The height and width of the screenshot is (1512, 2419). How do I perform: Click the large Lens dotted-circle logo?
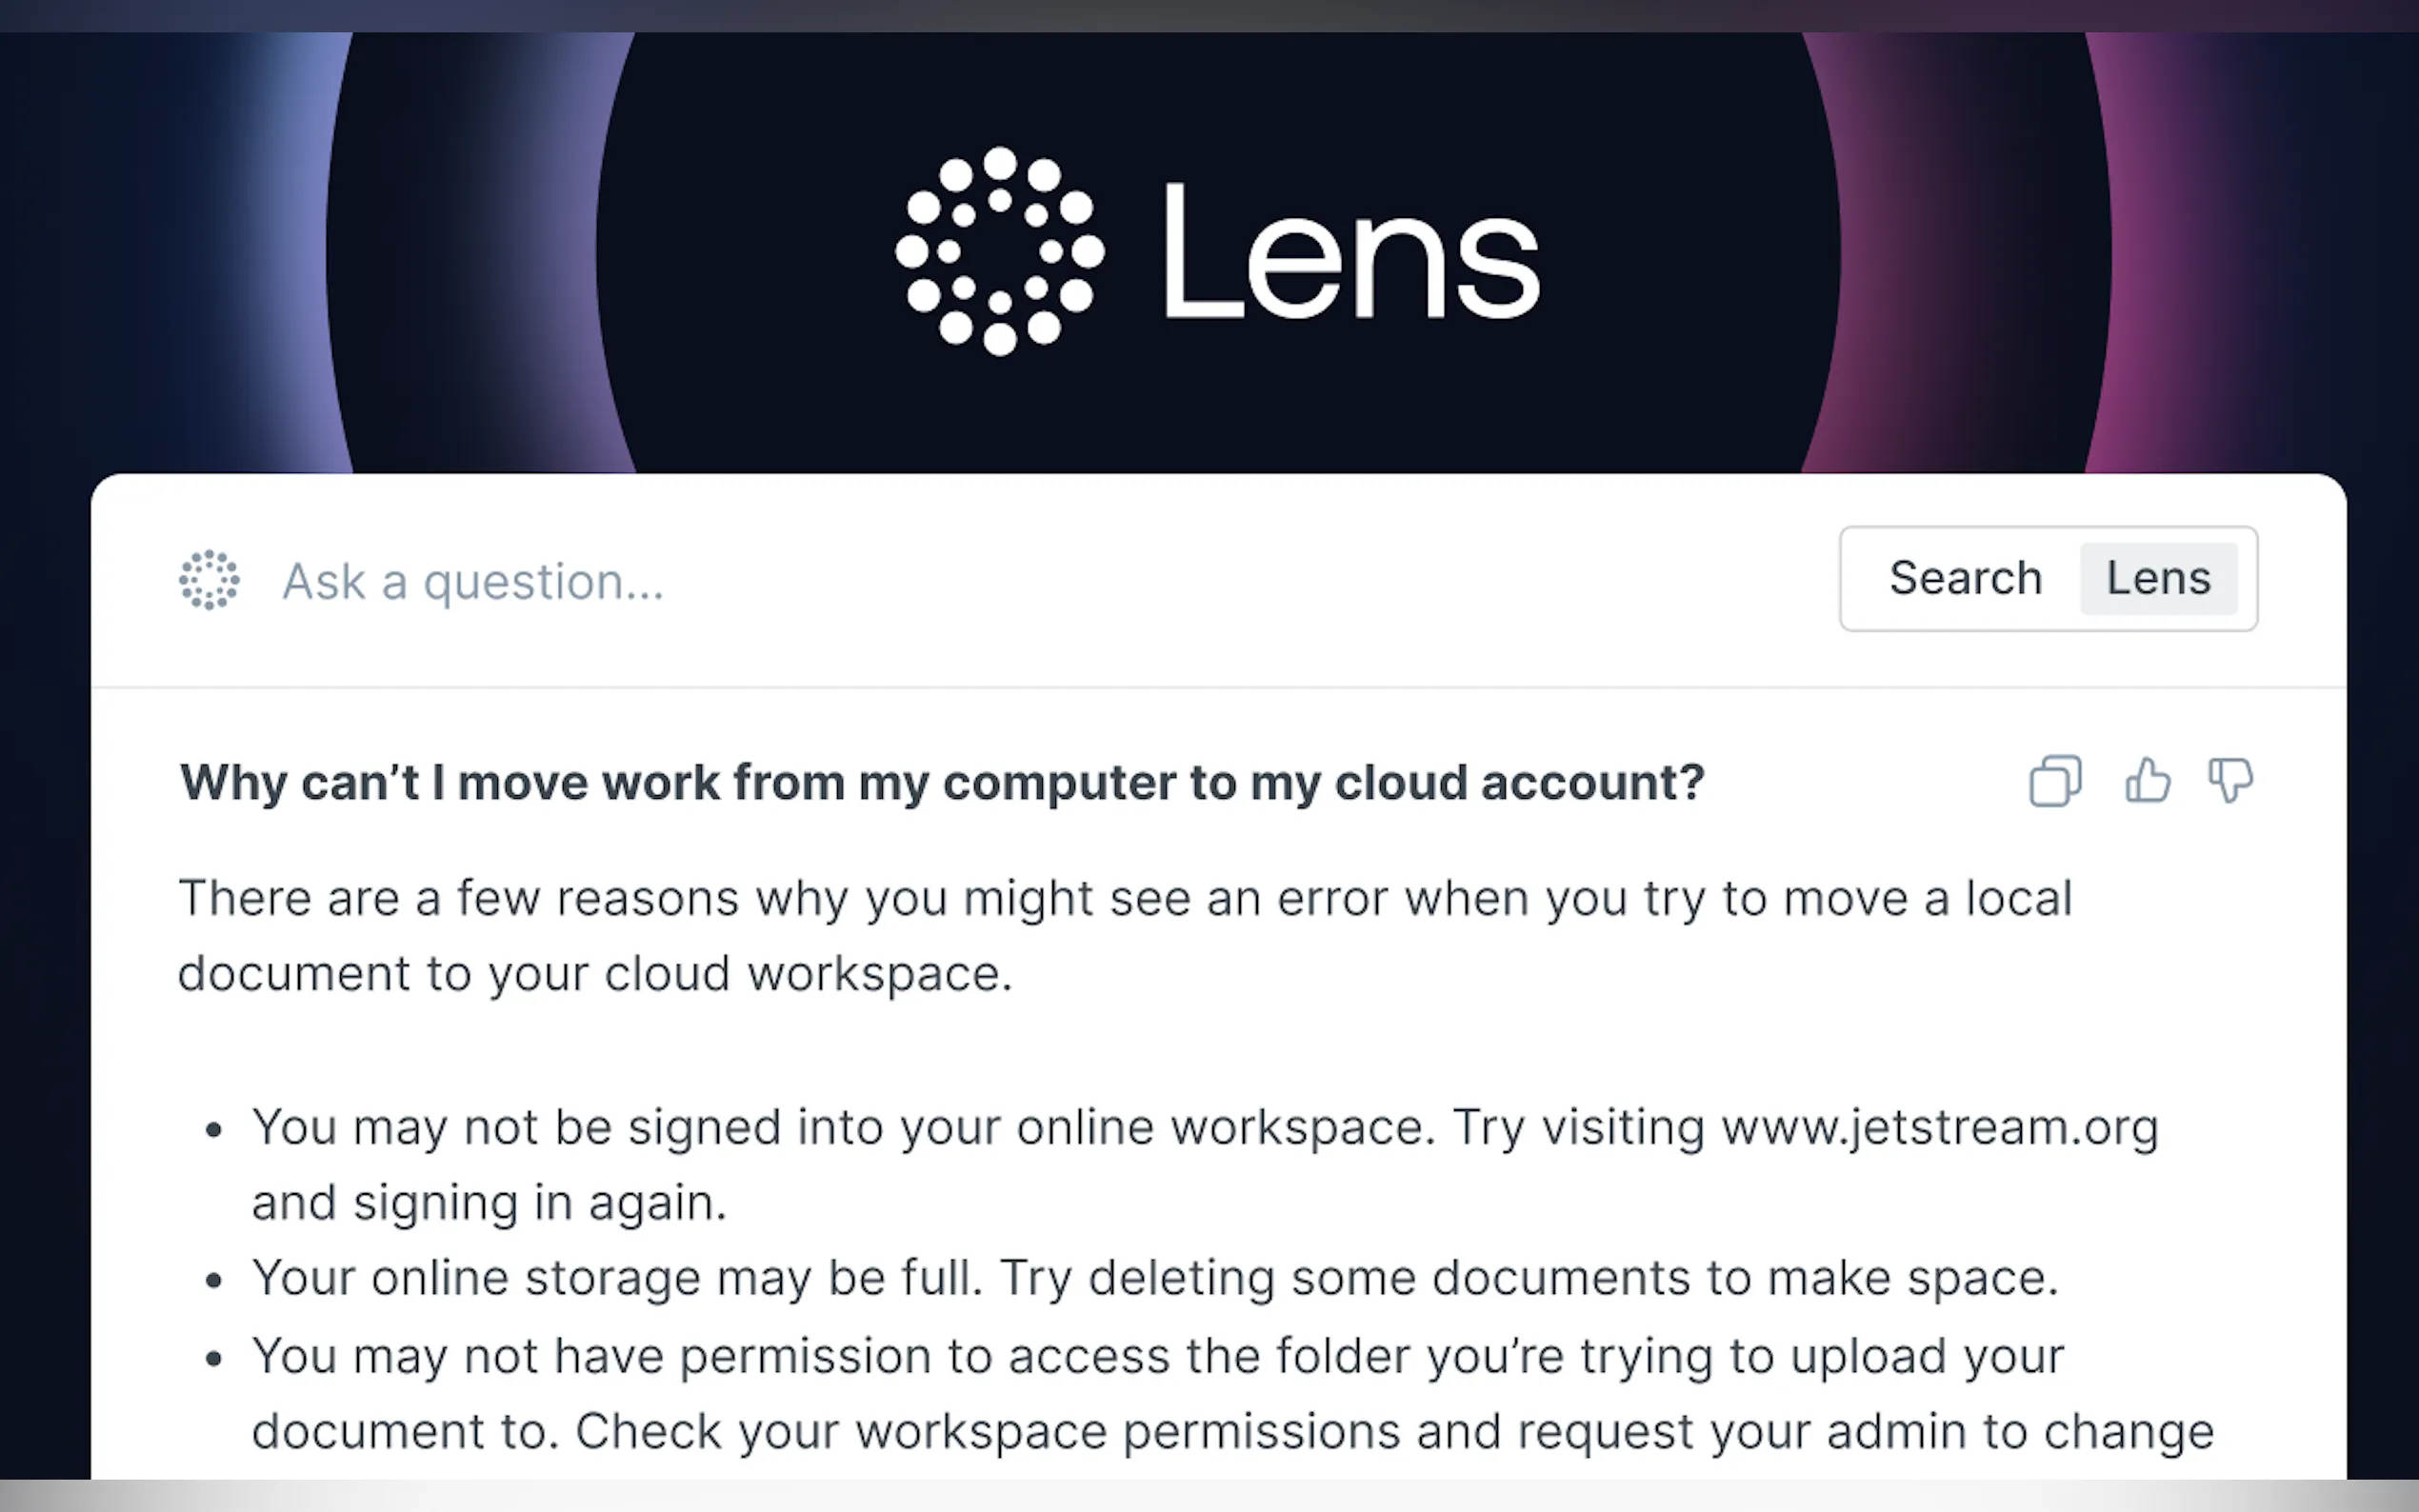click(x=999, y=251)
